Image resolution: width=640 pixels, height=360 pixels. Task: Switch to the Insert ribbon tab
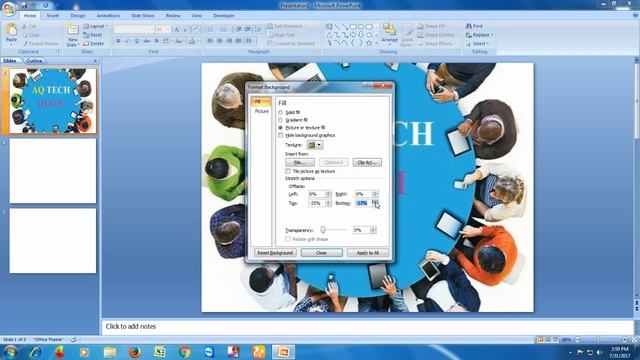(53, 16)
